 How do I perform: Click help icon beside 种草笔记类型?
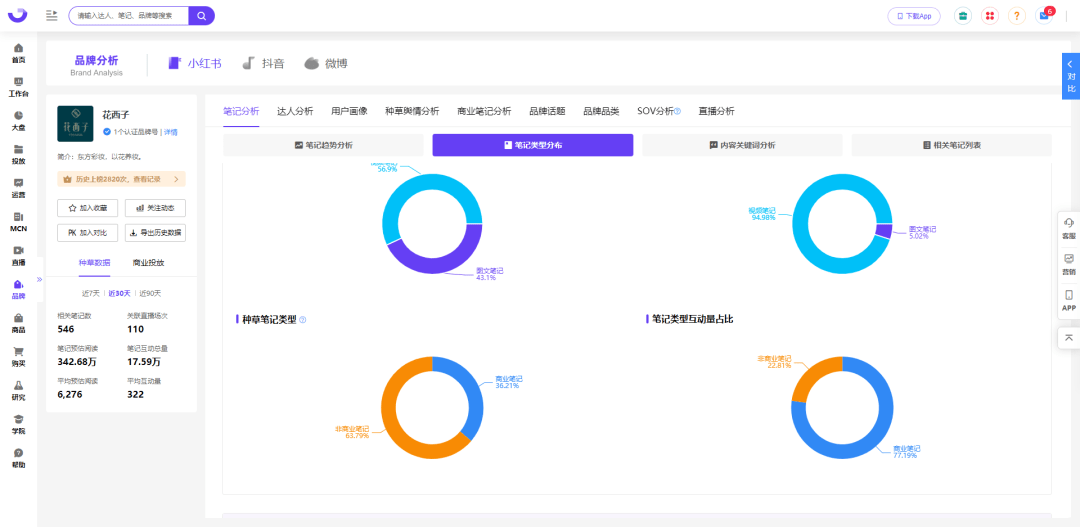pos(303,320)
